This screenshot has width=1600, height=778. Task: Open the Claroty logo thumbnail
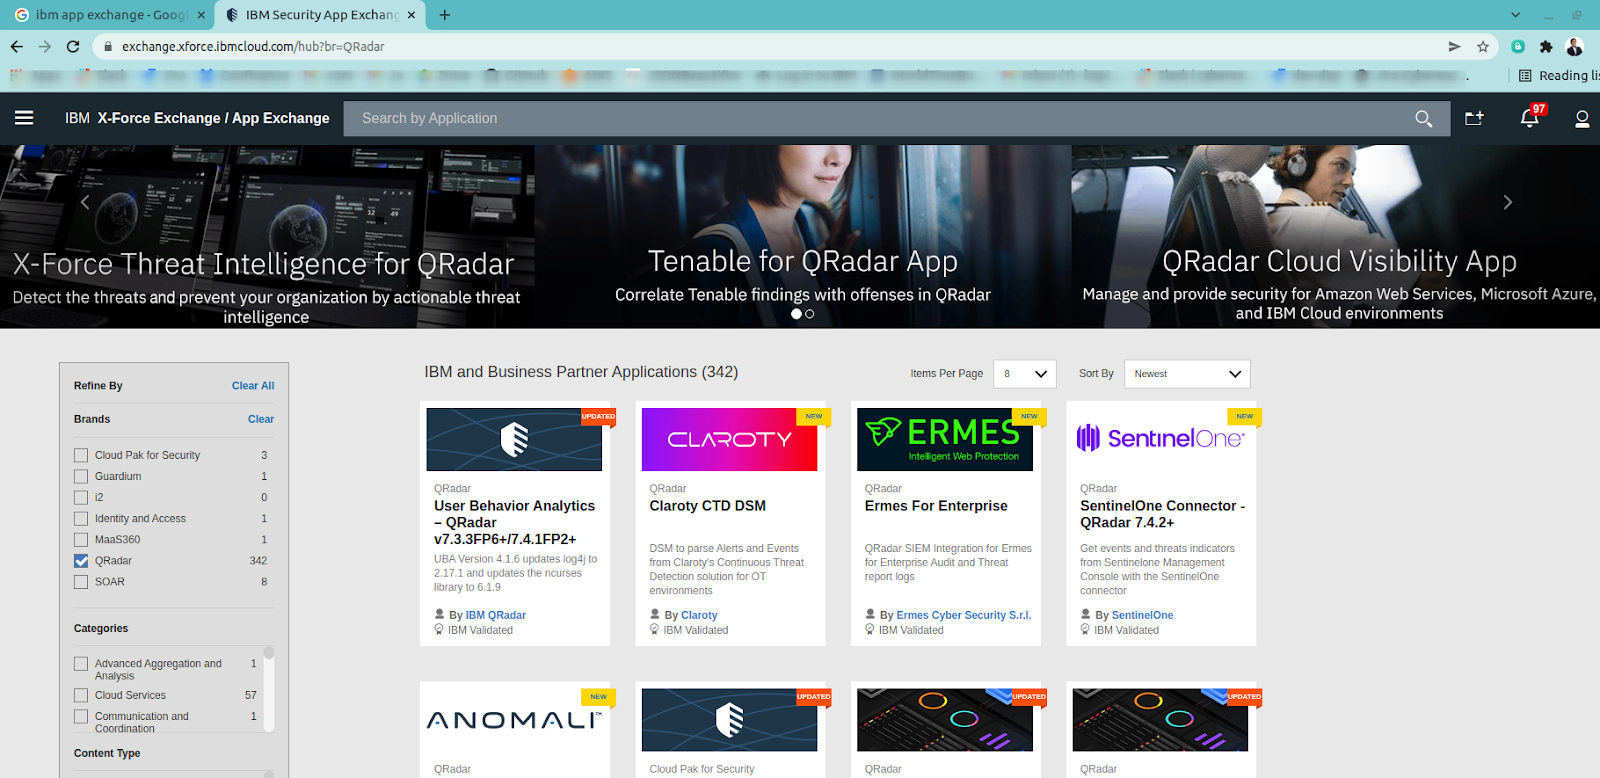click(x=729, y=439)
